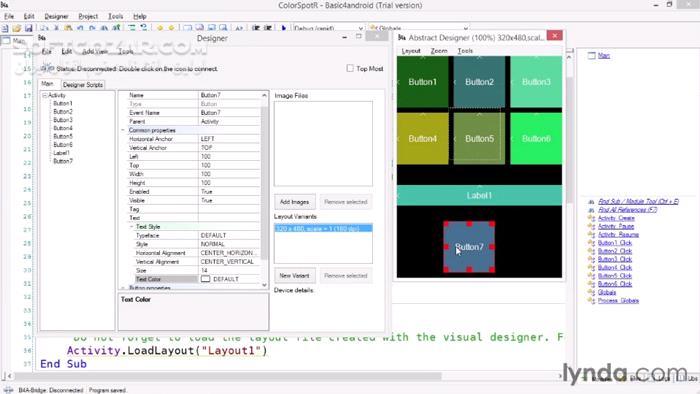Click the Remove selected button under Image Files
Screen dimensions: 700x394
point(346,202)
